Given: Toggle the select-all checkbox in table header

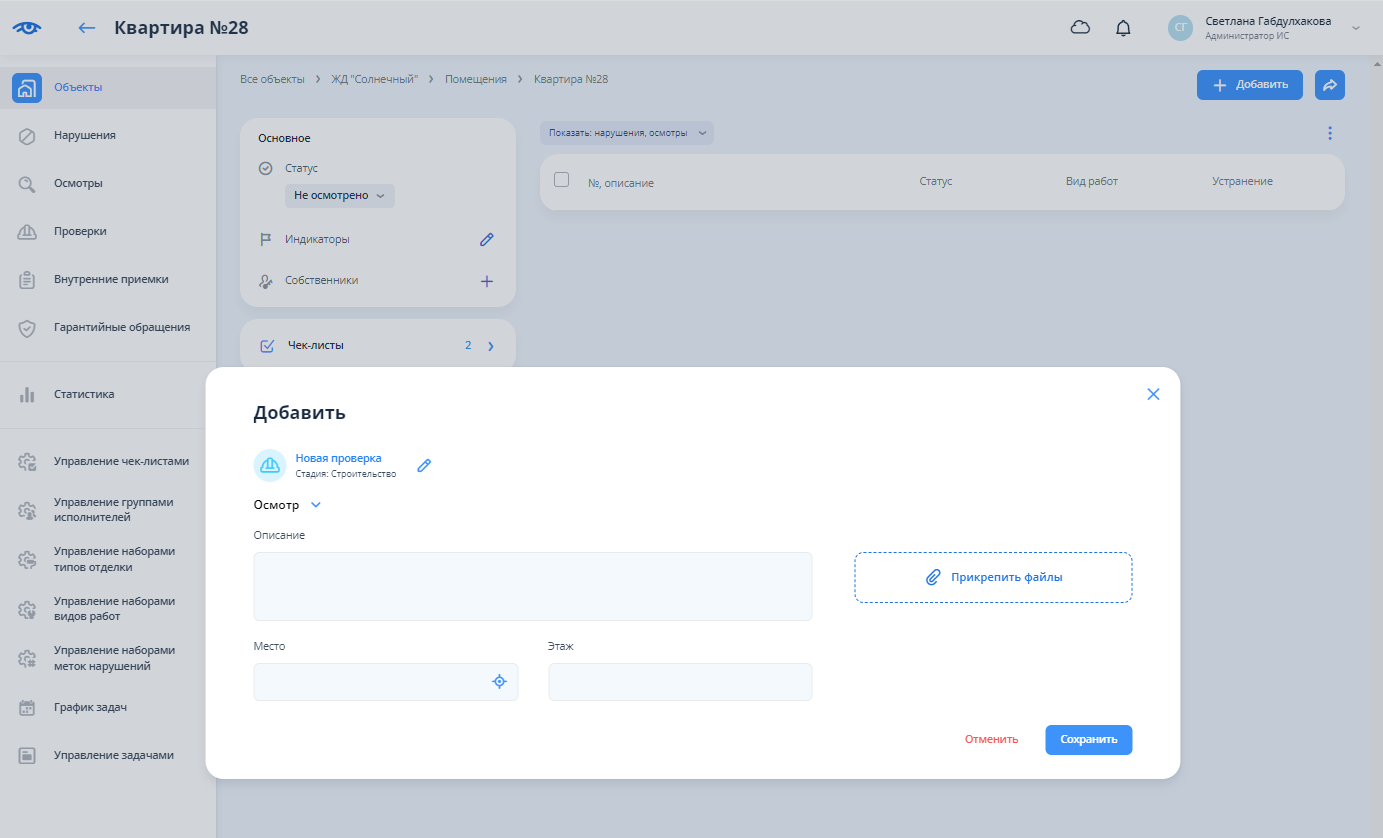Looking at the screenshot, I should (x=562, y=180).
